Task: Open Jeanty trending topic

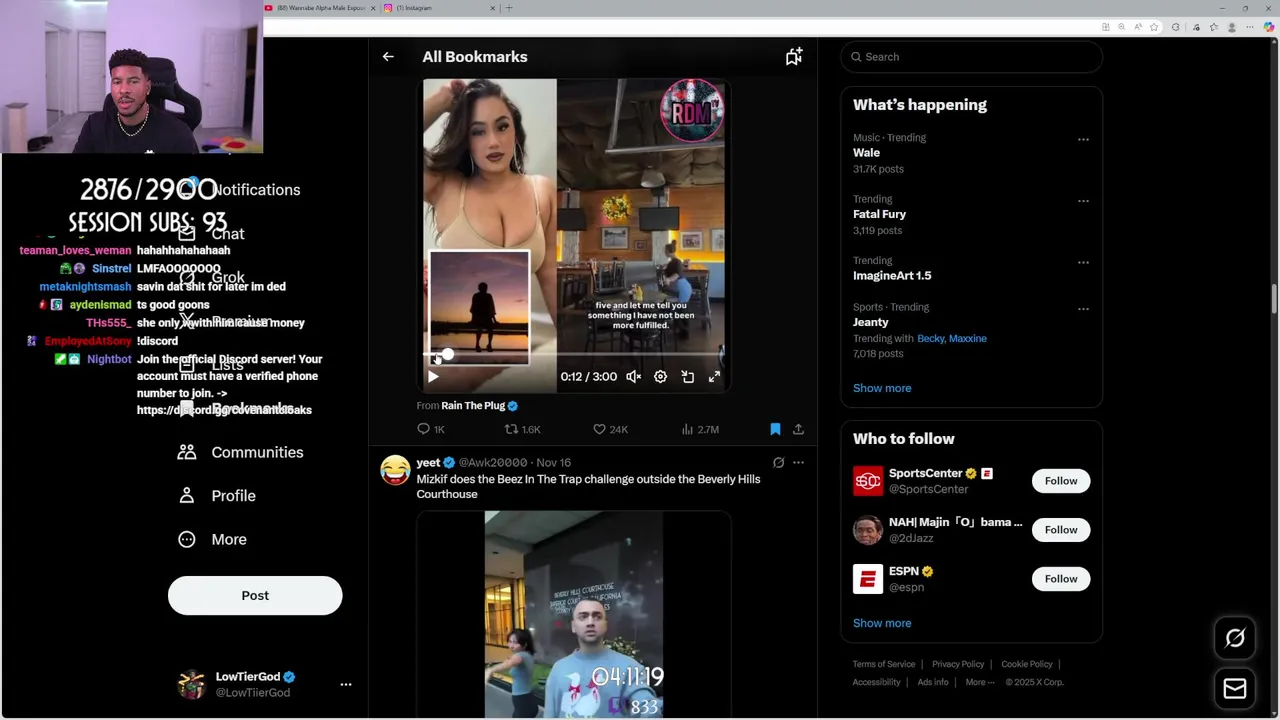Action: point(870,322)
